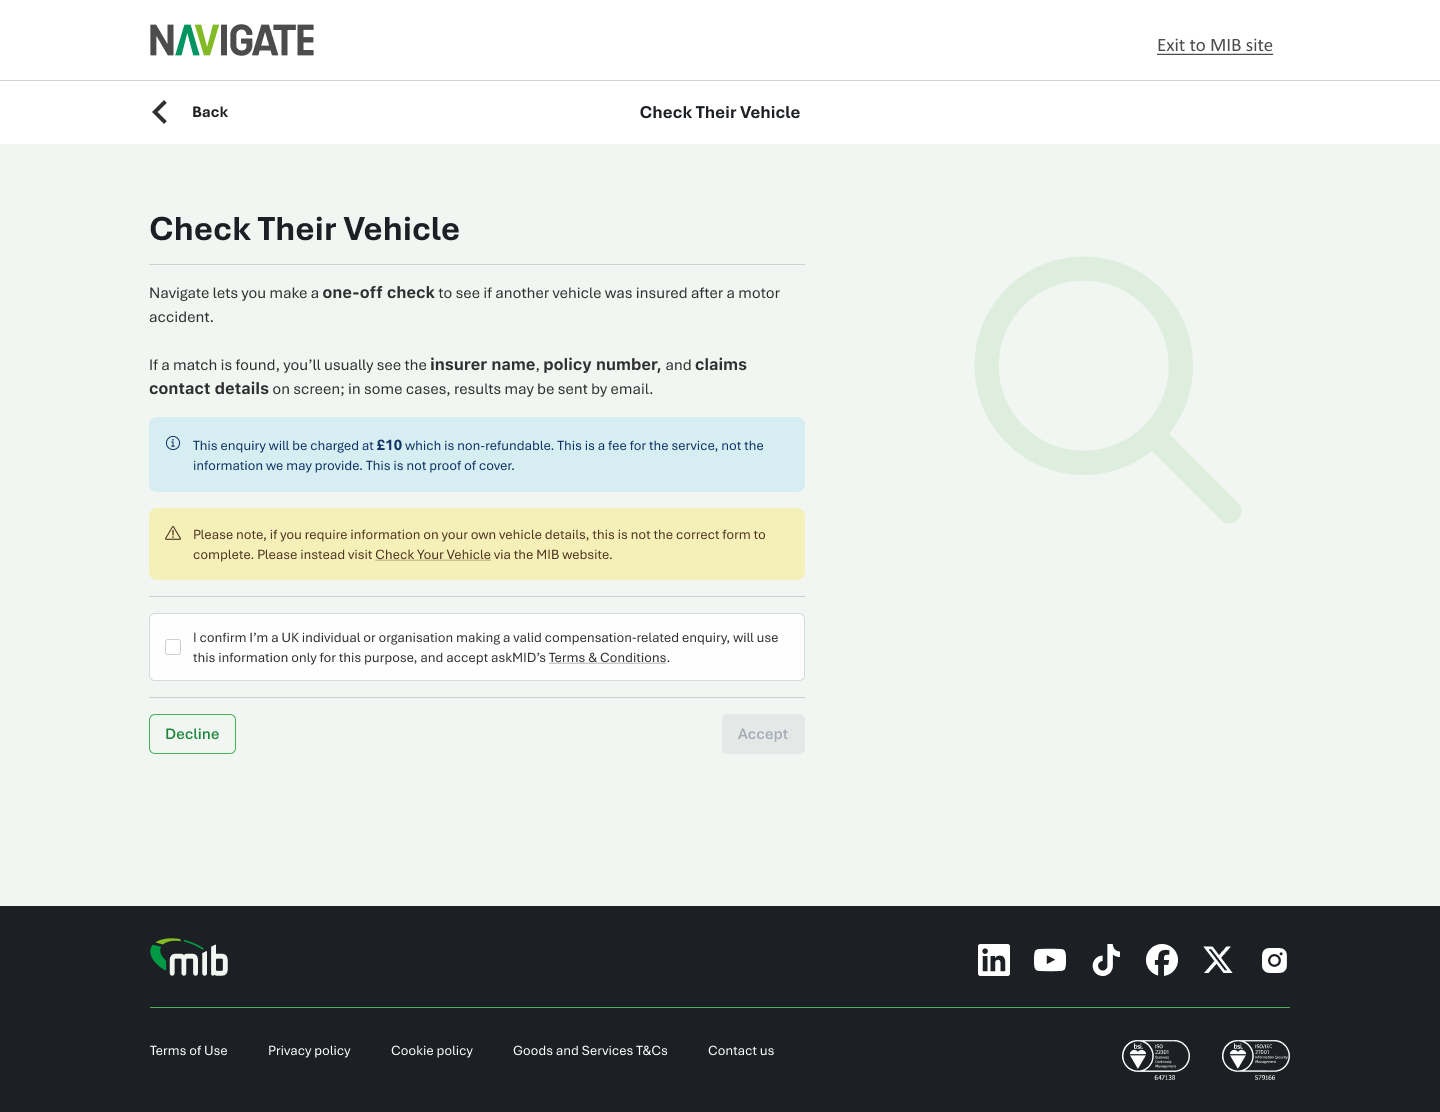Open MIB's Facebook icon
1440x1112 pixels.
pos(1162,960)
